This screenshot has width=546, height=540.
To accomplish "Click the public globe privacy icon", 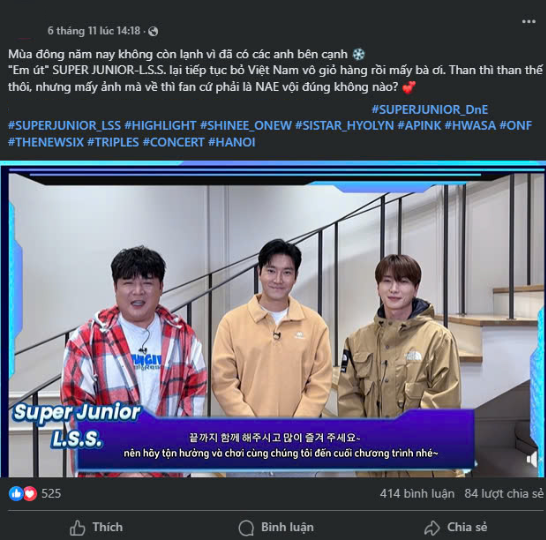I will pyautogui.click(x=153, y=32).
